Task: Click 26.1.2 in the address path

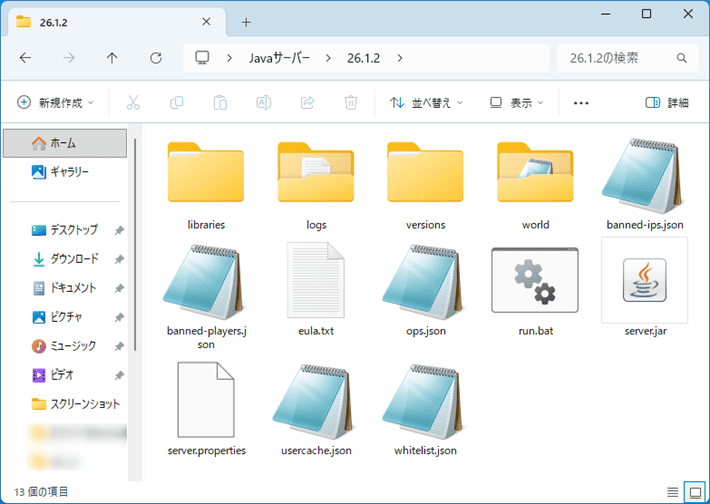Action: point(363,58)
